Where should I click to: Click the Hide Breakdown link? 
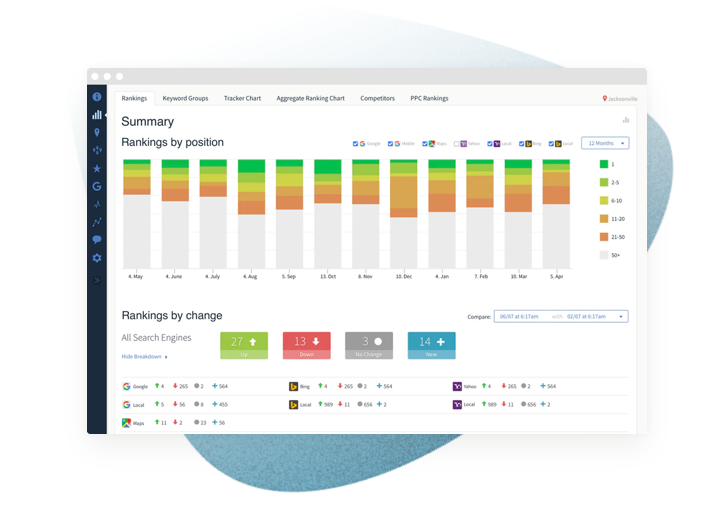click(x=143, y=356)
